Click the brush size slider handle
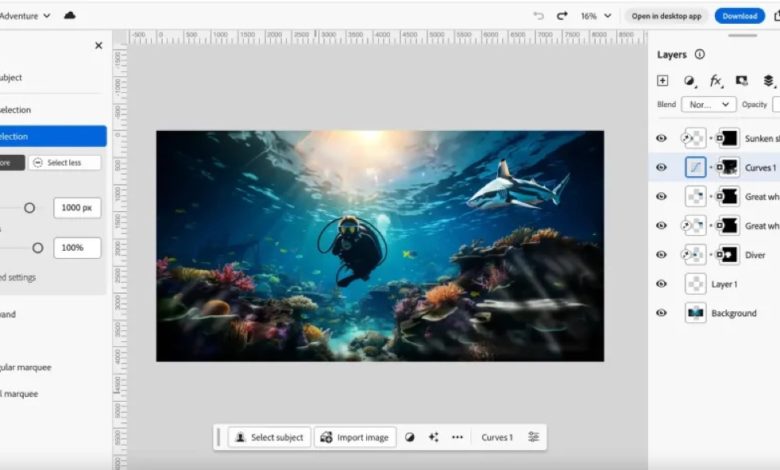The height and width of the screenshot is (470, 780). tap(29, 208)
